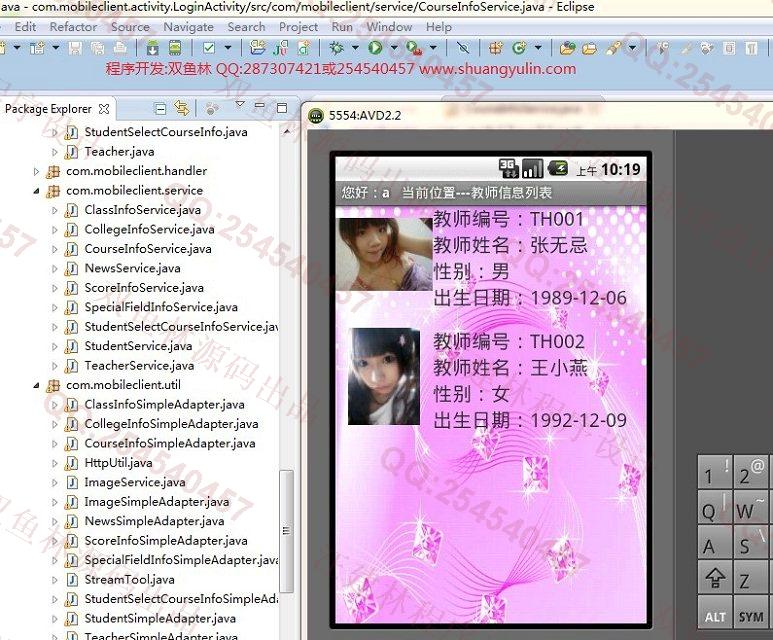
Task: Open the Android SDK Manager icon
Action: click(152, 48)
